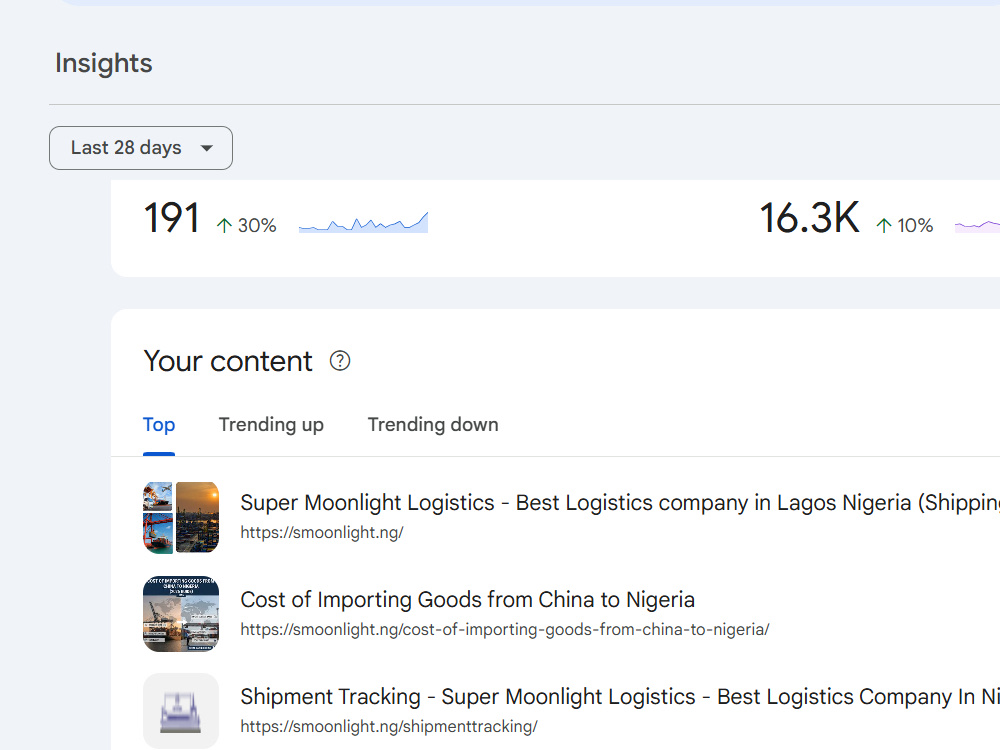The image size is (1000, 750).
Task: Open the Cost of Importing Goods title link
Action: [x=467, y=599]
